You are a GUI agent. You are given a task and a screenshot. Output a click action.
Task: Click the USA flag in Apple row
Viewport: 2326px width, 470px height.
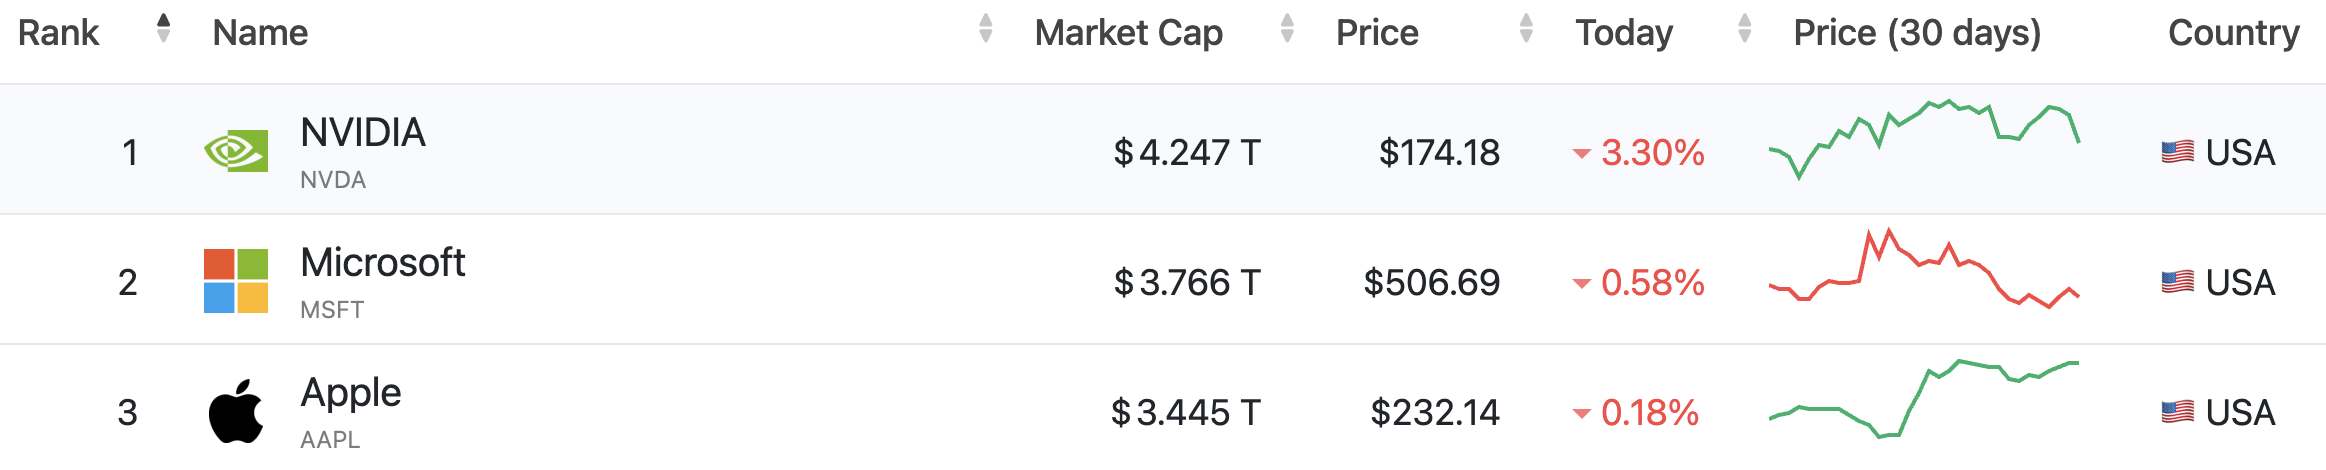tap(2177, 412)
